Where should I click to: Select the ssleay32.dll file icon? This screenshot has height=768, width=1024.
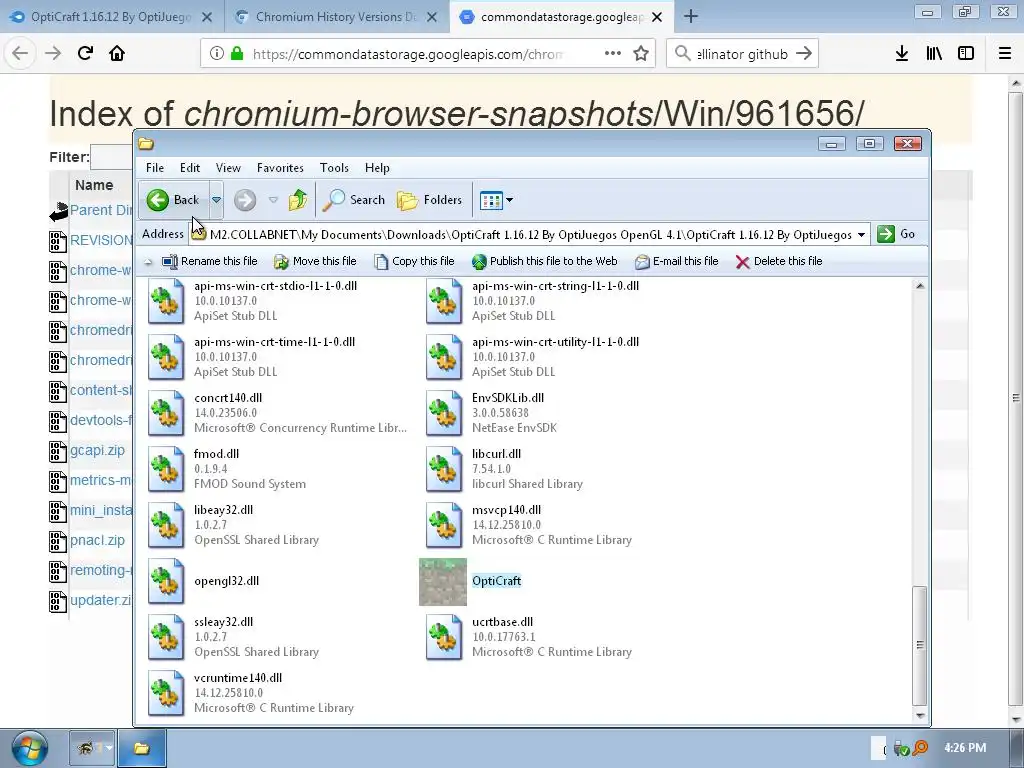[x=166, y=637]
